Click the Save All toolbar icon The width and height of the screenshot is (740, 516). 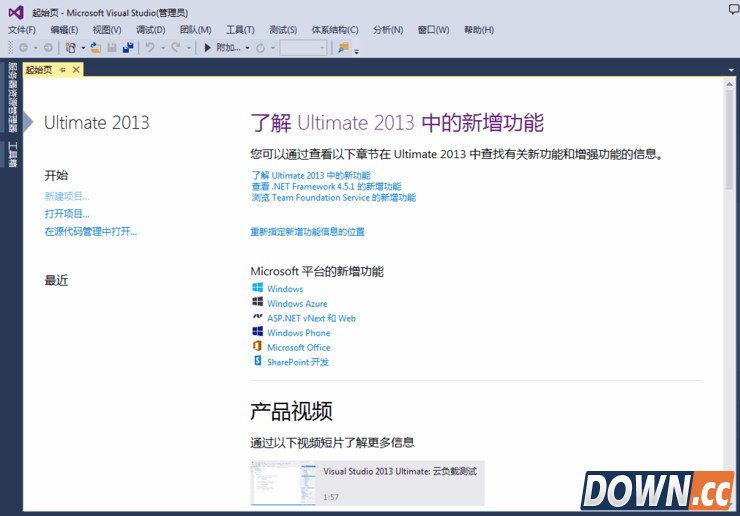pos(128,47)
